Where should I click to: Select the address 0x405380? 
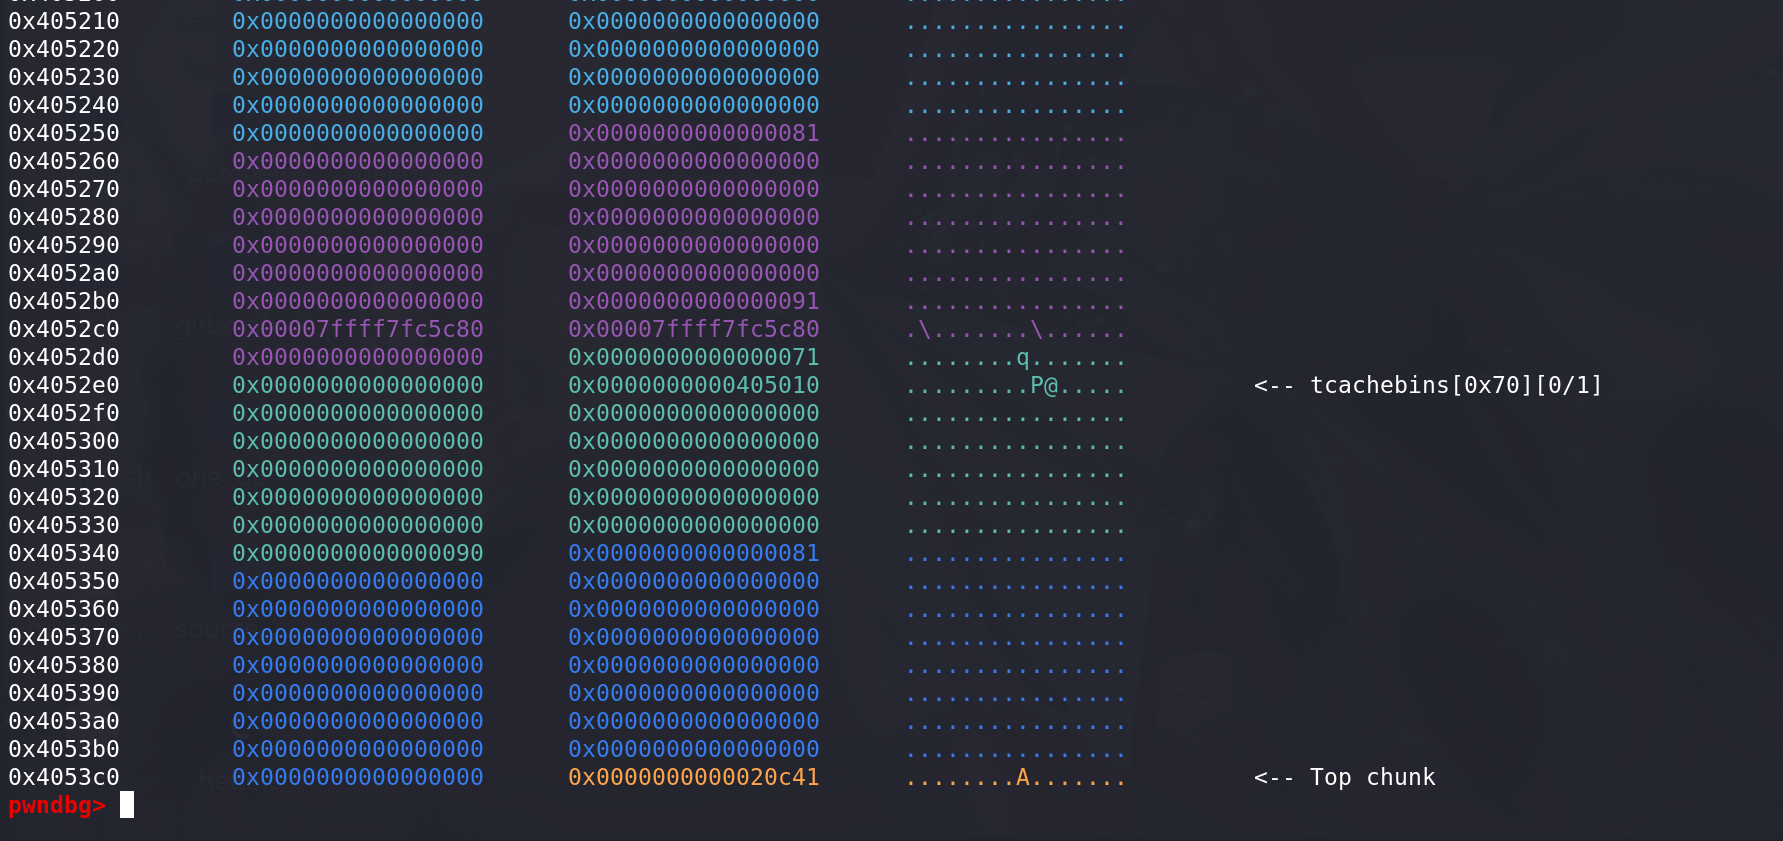point(64,665)
